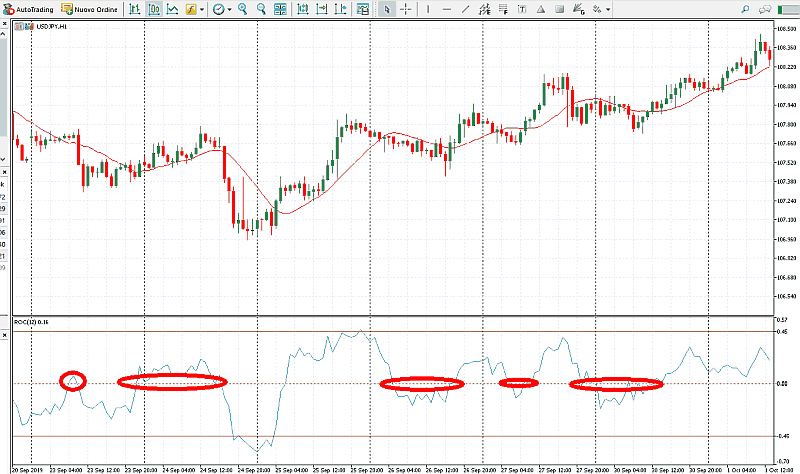Image resolution: width=800 pixels, height=474 pixels.
Task: Tile the chart windows
Action: [x=282, y=9]
